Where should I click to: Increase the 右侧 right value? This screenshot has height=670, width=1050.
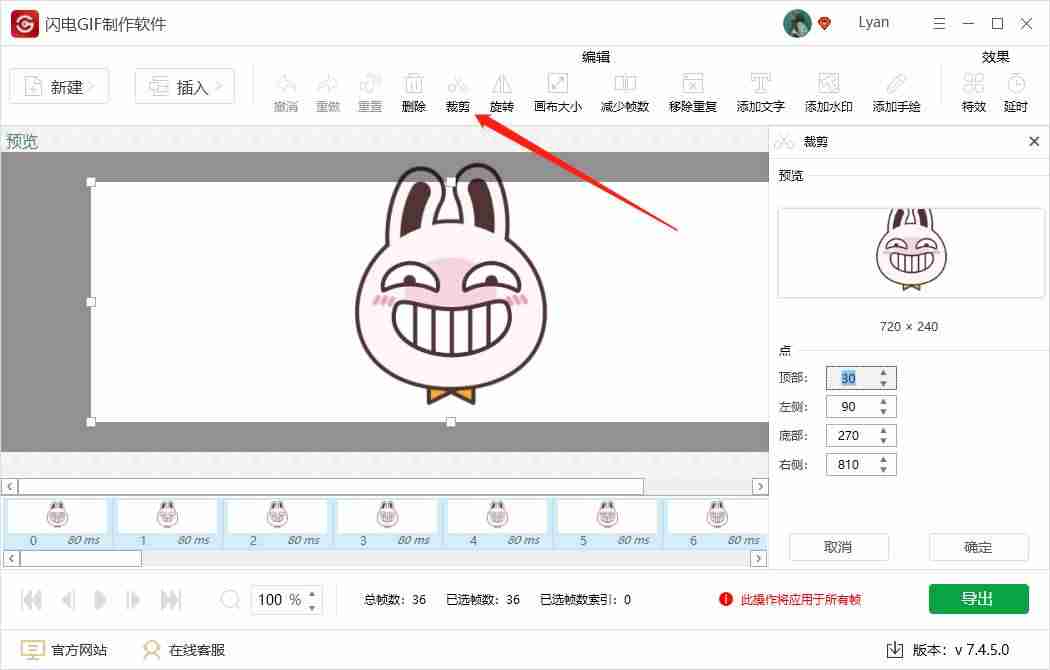click(x=884, y=459)
